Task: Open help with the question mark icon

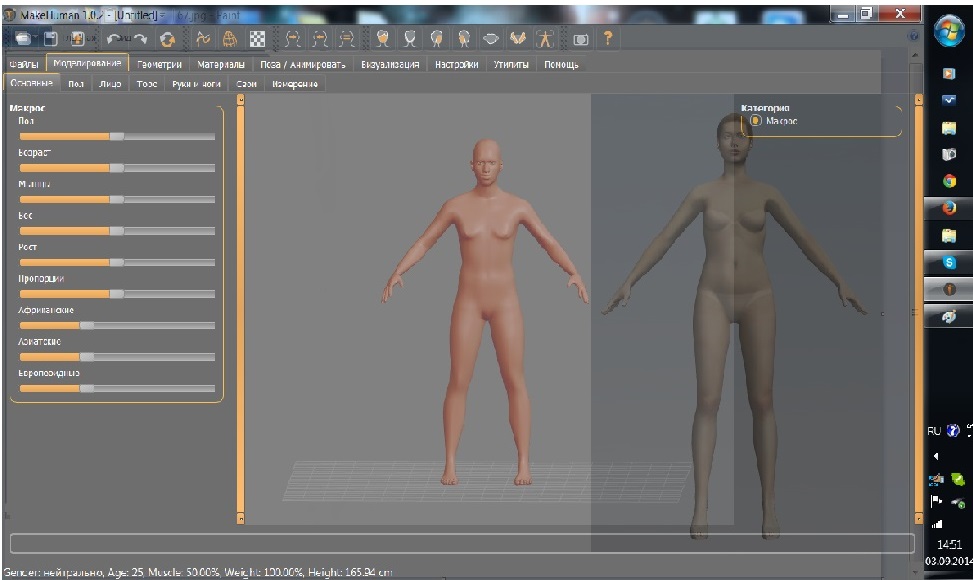Action: (607, 38)
